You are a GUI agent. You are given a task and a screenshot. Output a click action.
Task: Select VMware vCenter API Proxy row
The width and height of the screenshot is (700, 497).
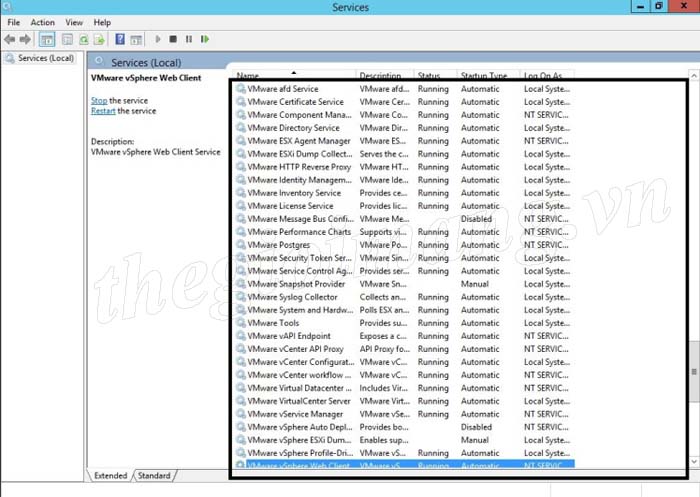pos(405,349)
